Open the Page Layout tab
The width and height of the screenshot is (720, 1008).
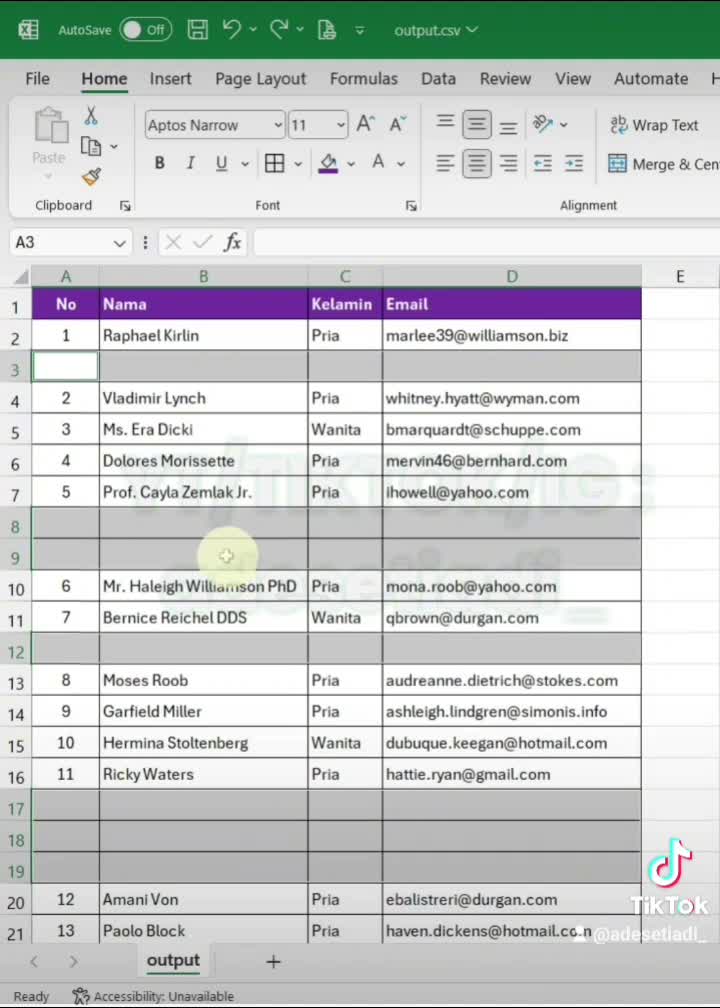coord(260,78)
